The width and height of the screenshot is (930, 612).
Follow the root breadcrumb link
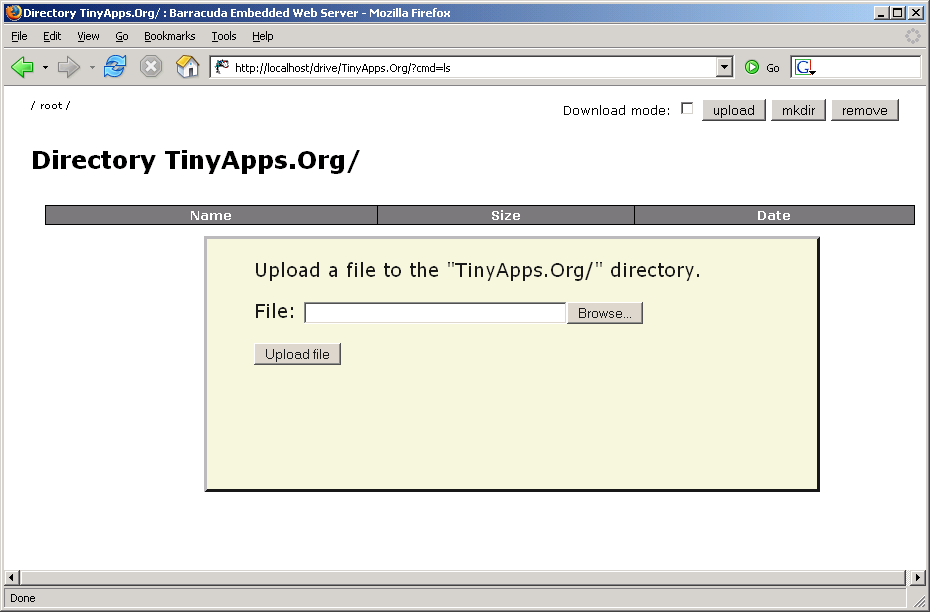coord(50,105)
